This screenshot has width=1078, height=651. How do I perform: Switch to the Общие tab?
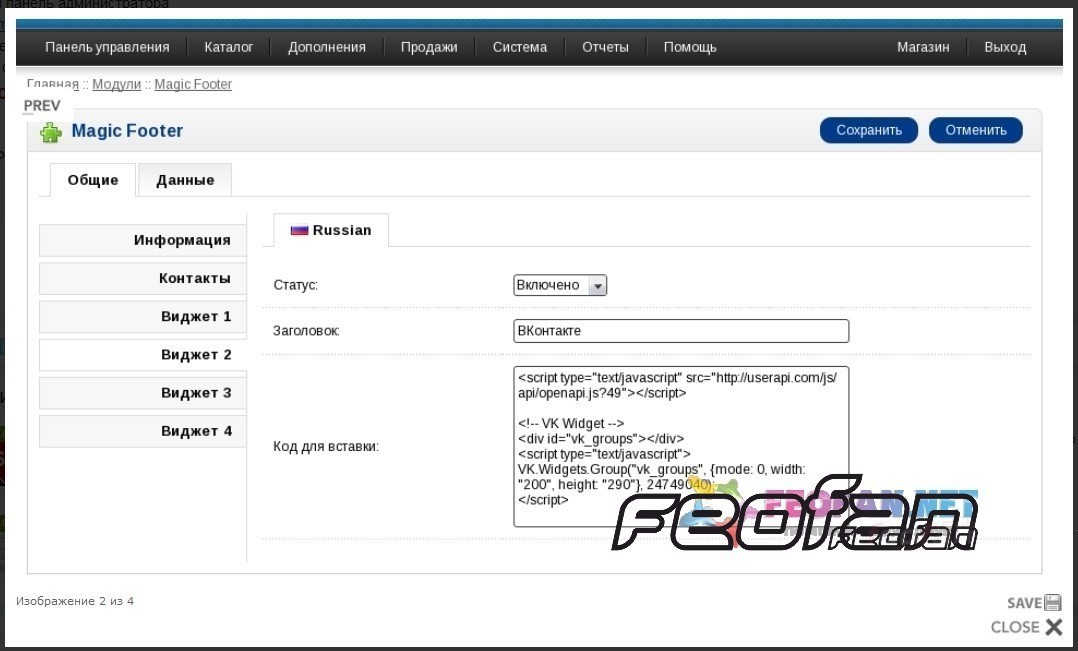click(x=93, y=180)
